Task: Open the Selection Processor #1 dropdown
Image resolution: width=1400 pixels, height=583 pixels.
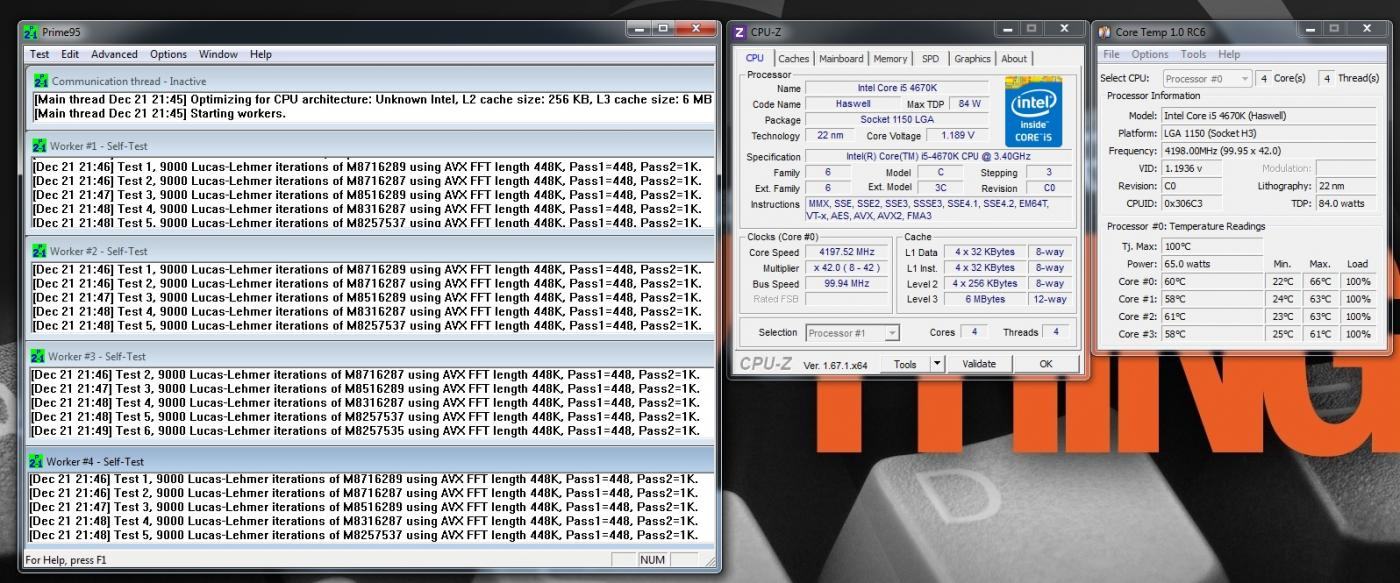Action: [852, 333]
